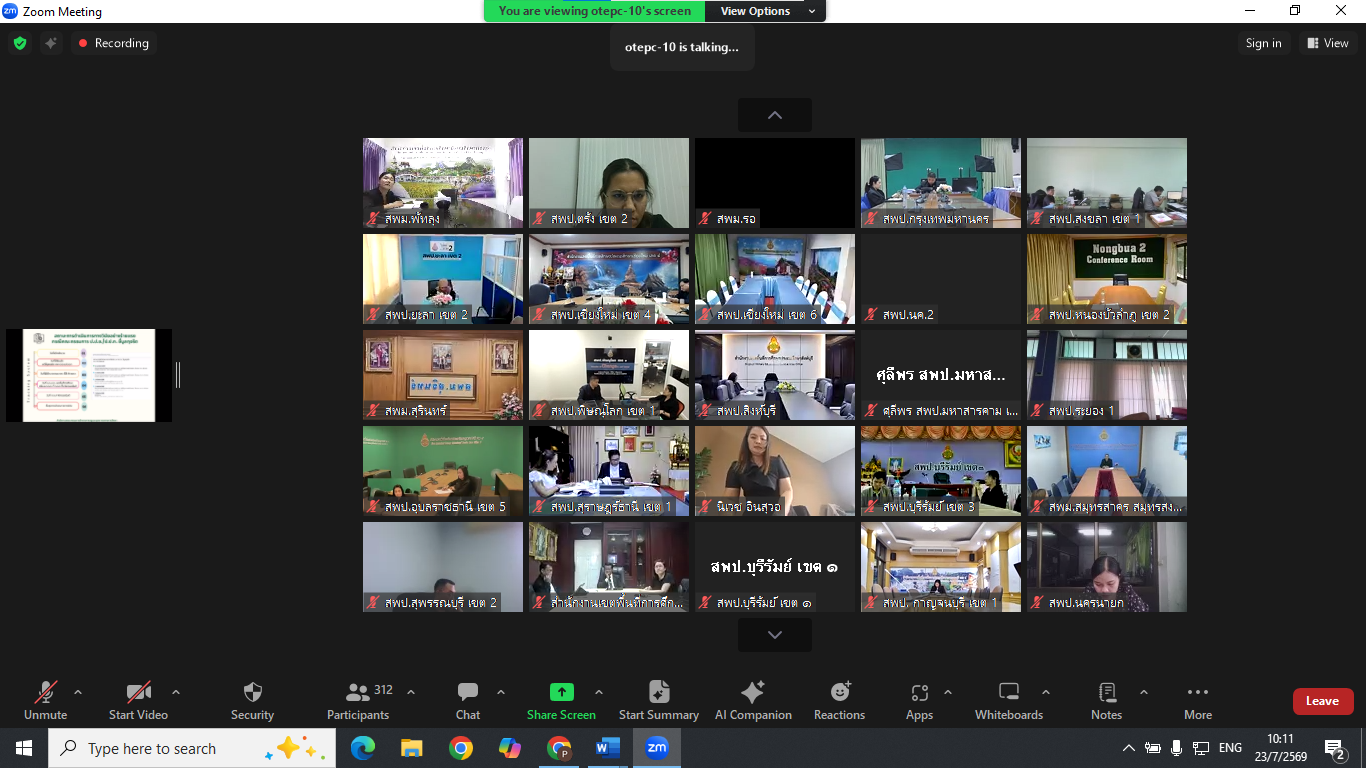Select the shared screen thumbnail

[89, 375]
